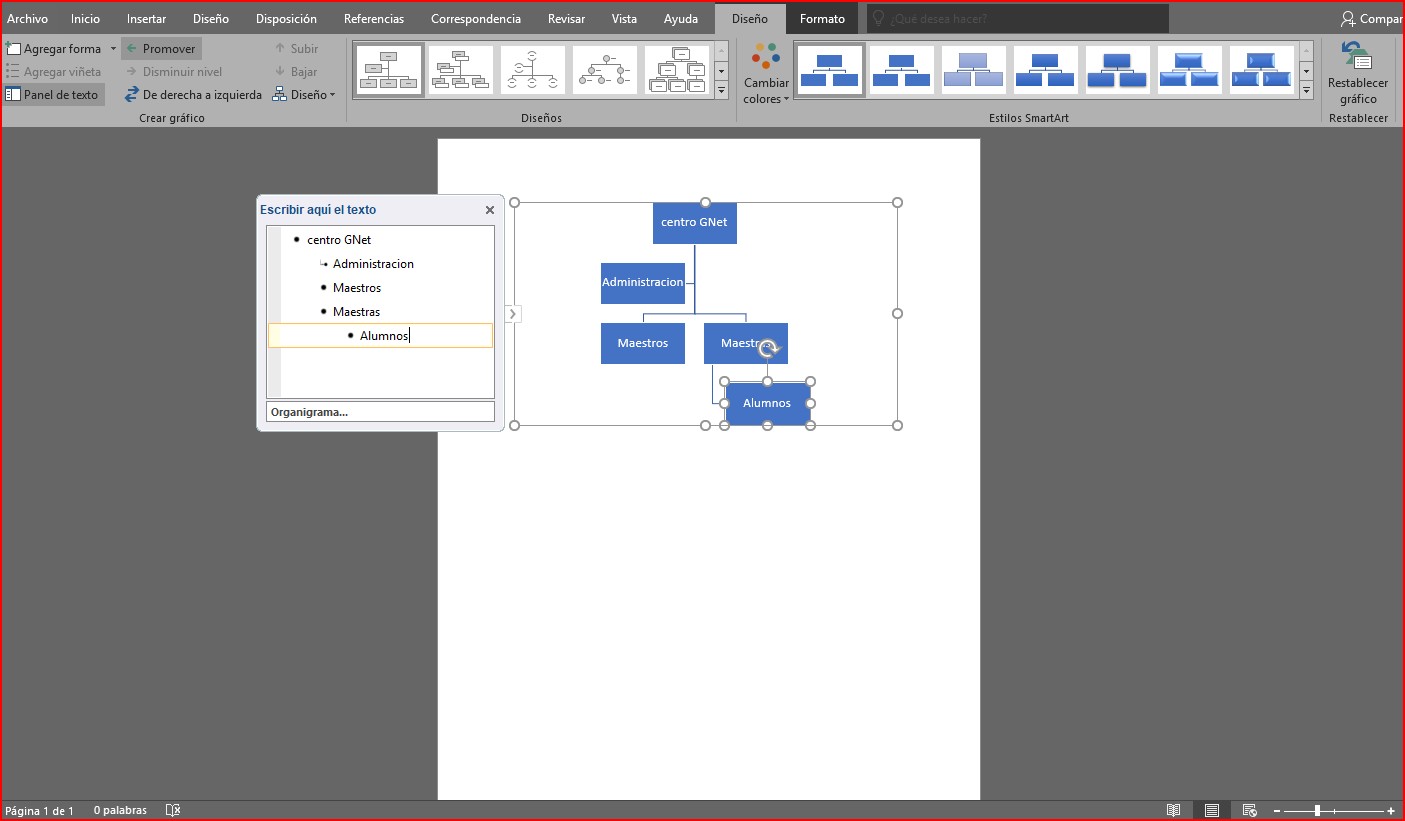Expand the Estilos SmartArt gallery
Viewport: 1405px width, 821px height.
(1306, 91)
